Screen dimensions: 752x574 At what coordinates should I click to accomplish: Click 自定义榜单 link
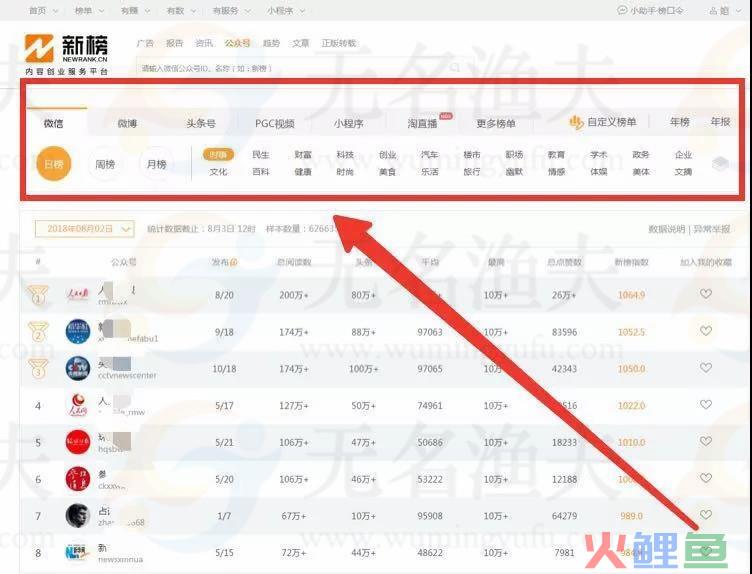point(612,122)
